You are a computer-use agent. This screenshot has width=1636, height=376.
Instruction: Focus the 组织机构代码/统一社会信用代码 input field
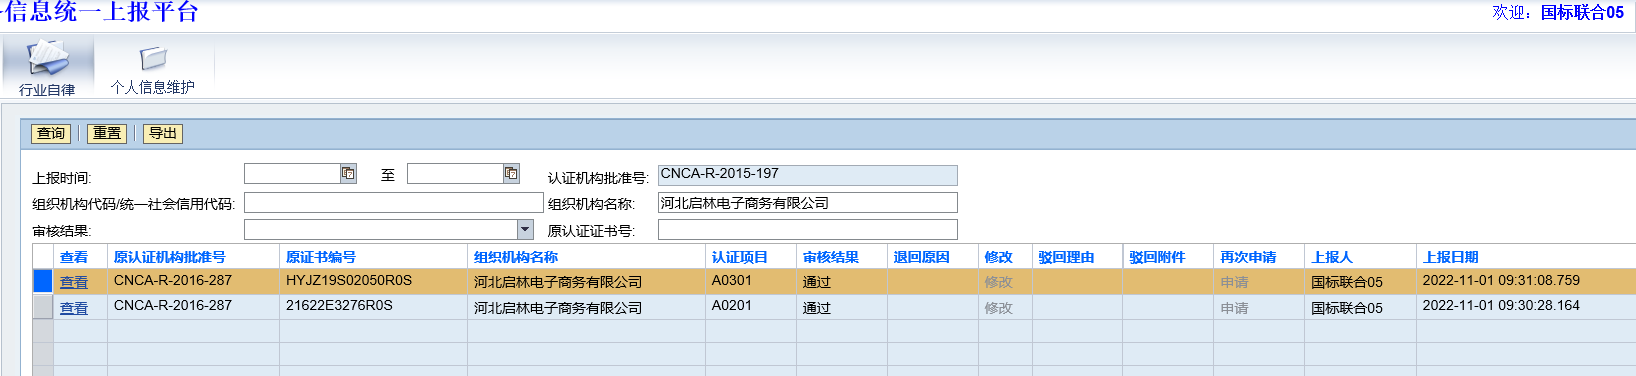[393, 203]
